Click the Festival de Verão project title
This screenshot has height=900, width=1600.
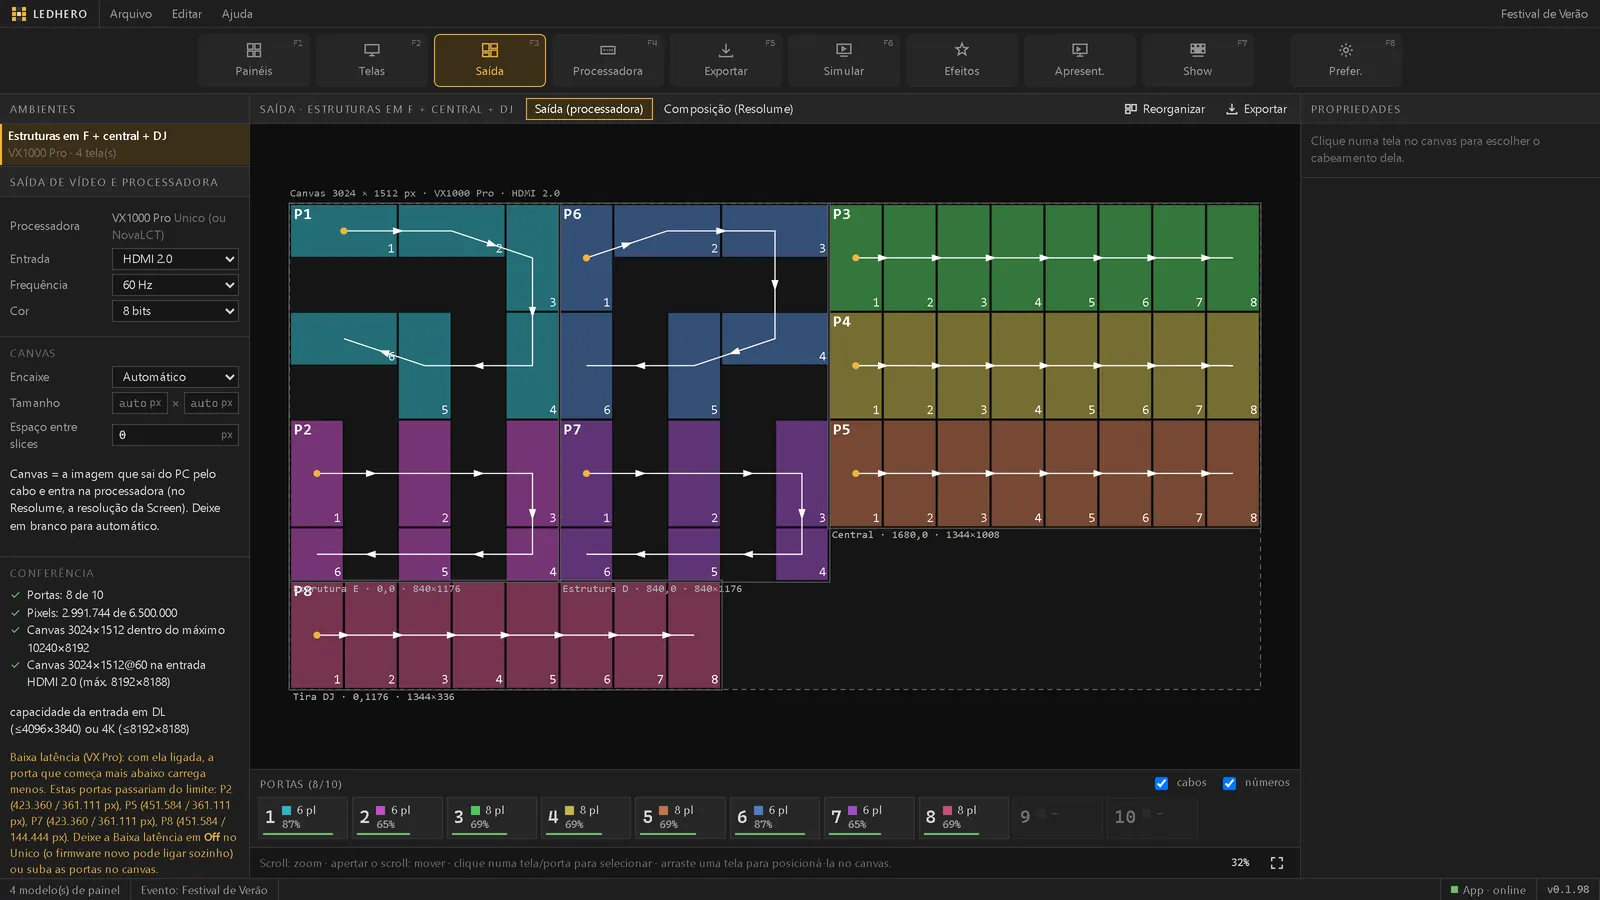point(1544,14)
